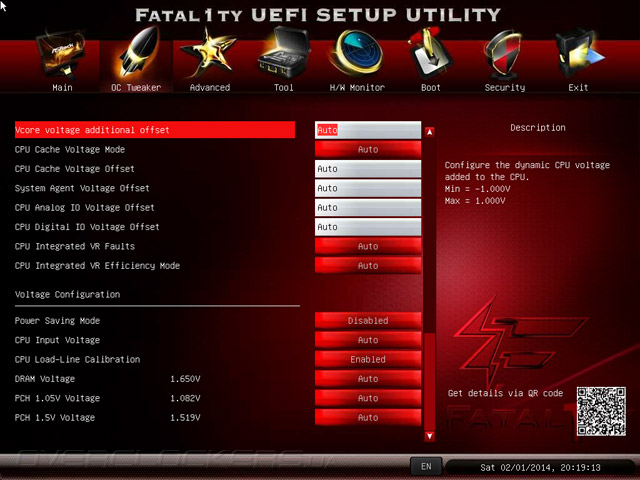This screenshot has width=640, height=480.
Task: Click the 1.519V PCH voltage reading
Action: click(185, 418)
